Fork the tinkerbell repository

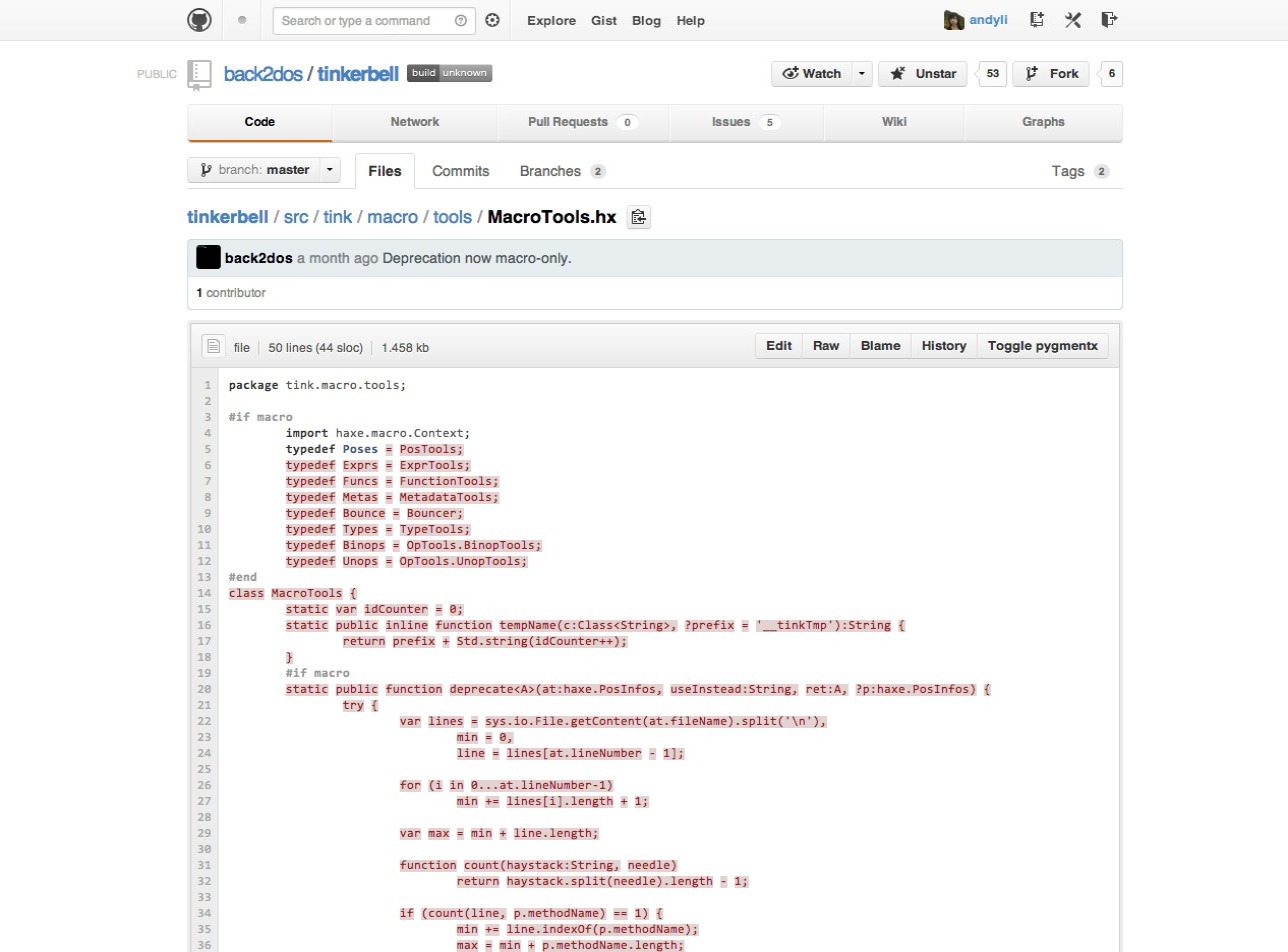tap(1052, 74)
